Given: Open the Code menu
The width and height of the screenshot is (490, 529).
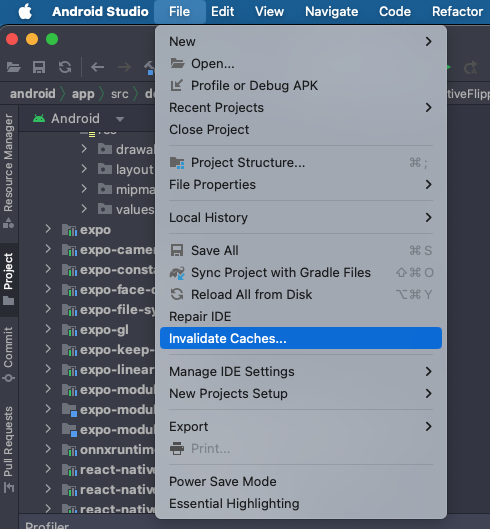Looking at the screenshot, I should pos(395,11).
